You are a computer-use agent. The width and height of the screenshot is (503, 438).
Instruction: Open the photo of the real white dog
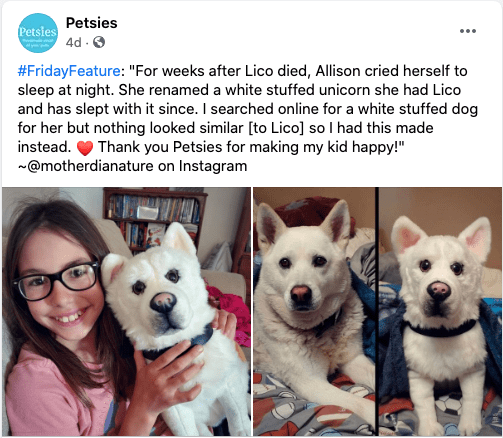[314, 312]
